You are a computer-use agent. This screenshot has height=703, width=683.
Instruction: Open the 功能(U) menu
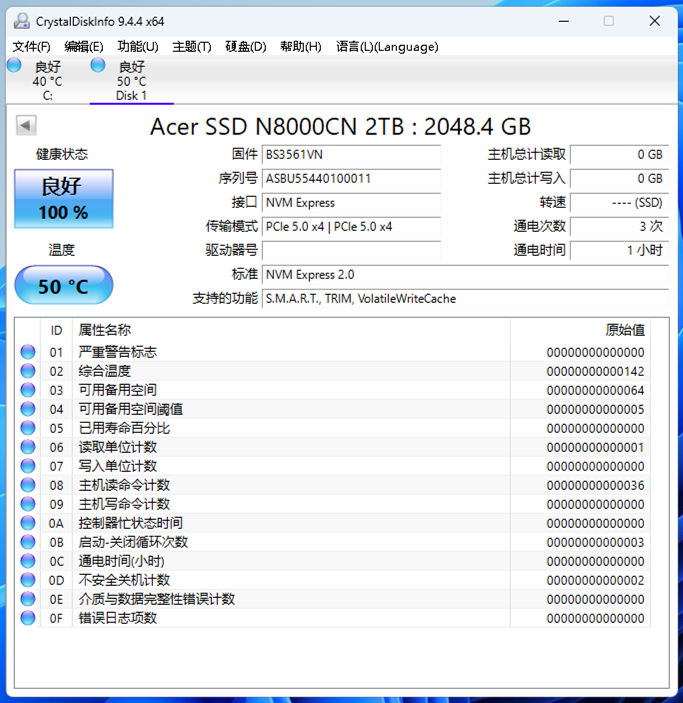point(138,47)
